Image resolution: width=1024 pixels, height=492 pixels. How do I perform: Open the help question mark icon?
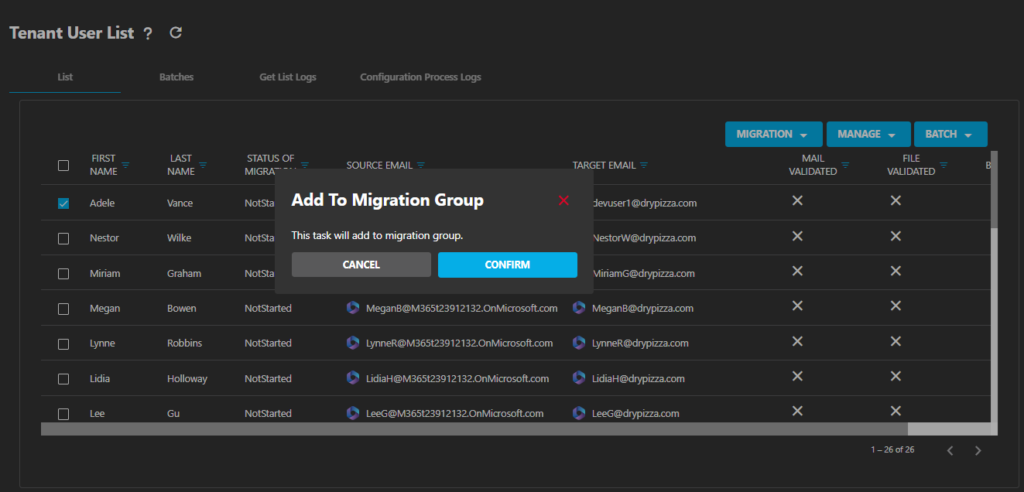point(148,33)
